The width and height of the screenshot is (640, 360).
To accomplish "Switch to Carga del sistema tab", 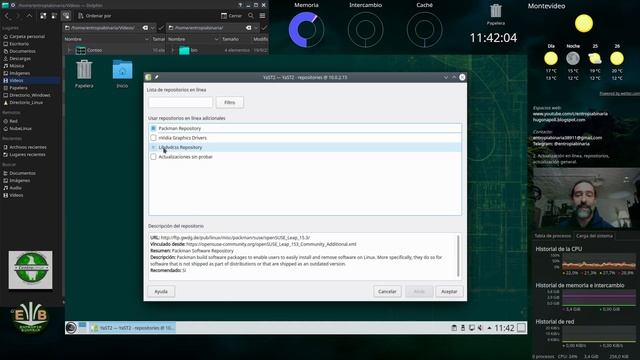I will 594,236.
